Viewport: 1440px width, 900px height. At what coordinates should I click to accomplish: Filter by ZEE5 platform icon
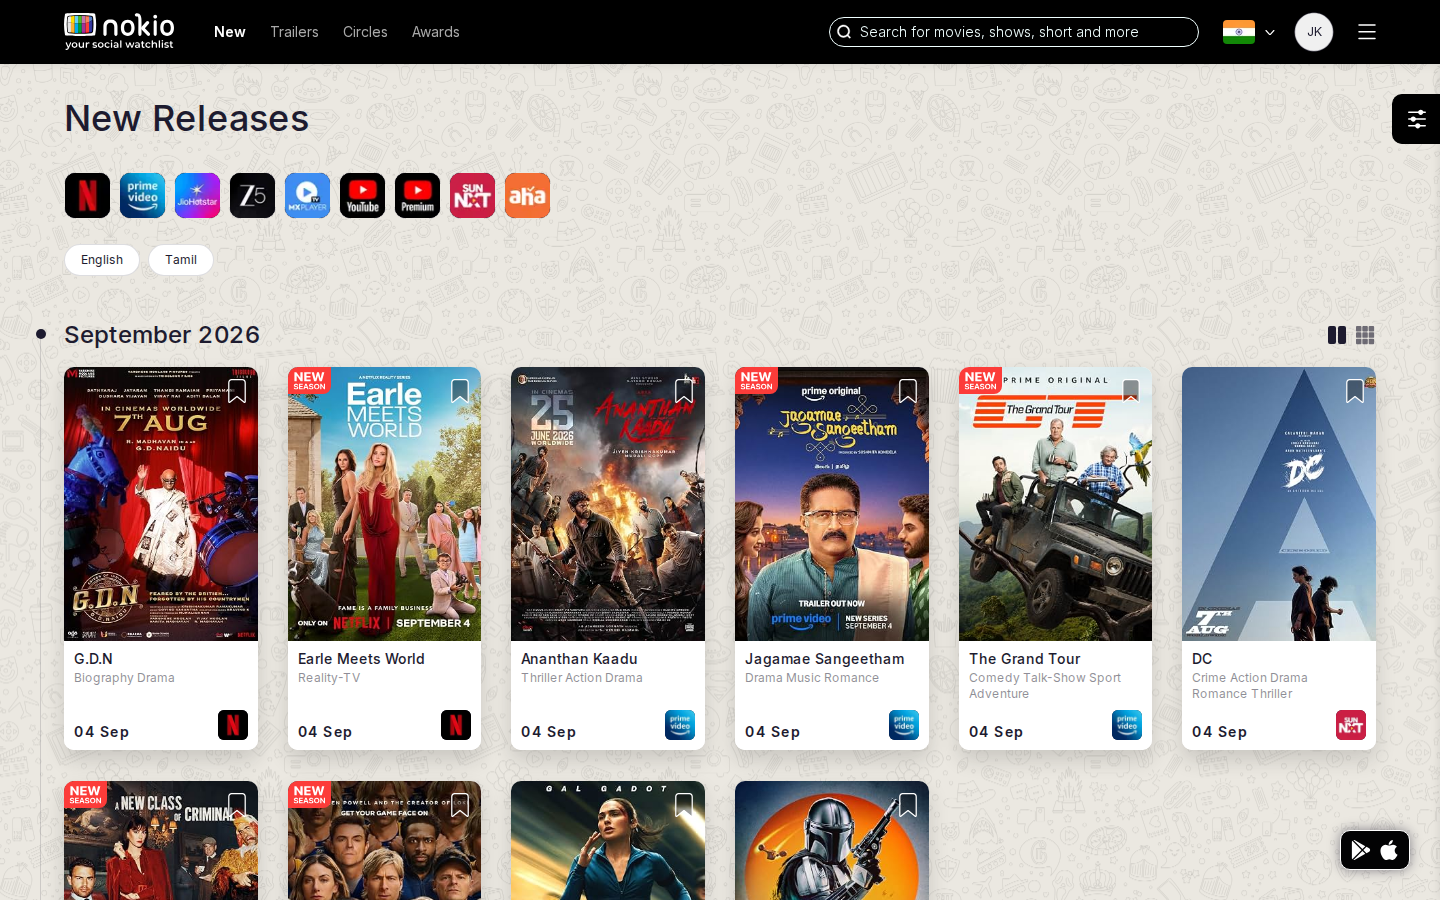click(252, 195)
